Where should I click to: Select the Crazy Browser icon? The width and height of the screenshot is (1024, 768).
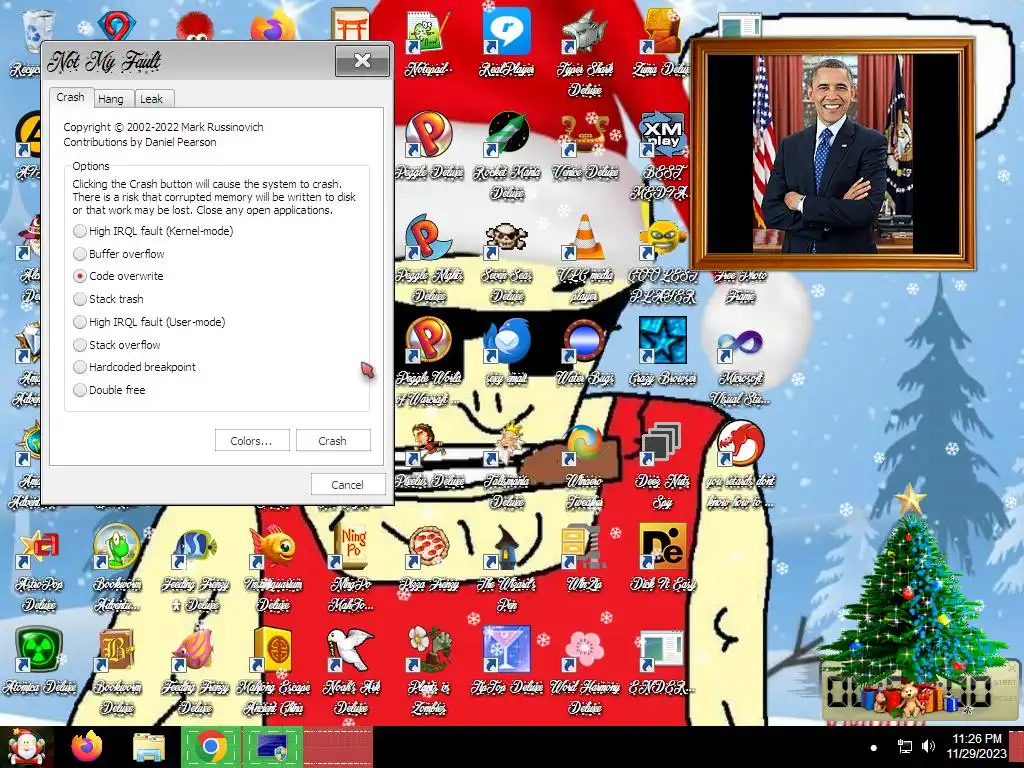click(662, 352)
